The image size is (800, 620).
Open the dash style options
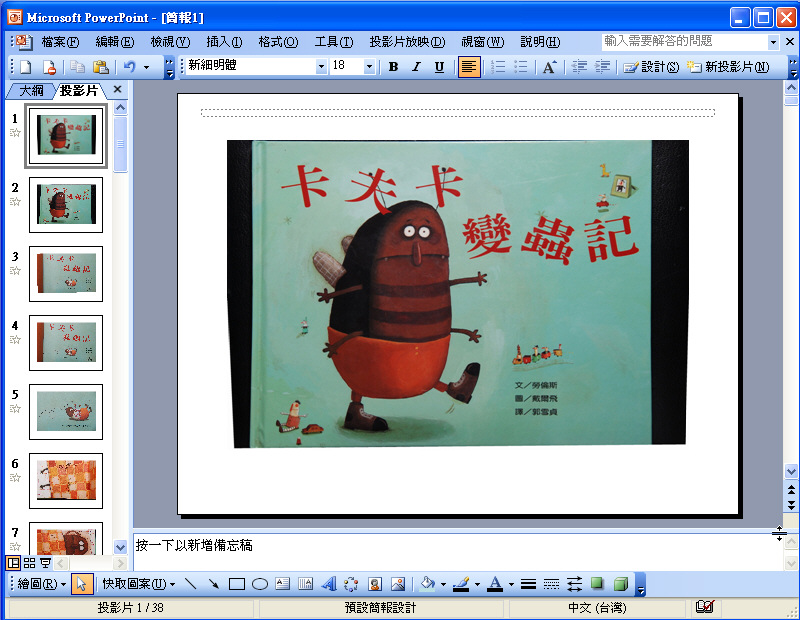(x=552, y=584)
